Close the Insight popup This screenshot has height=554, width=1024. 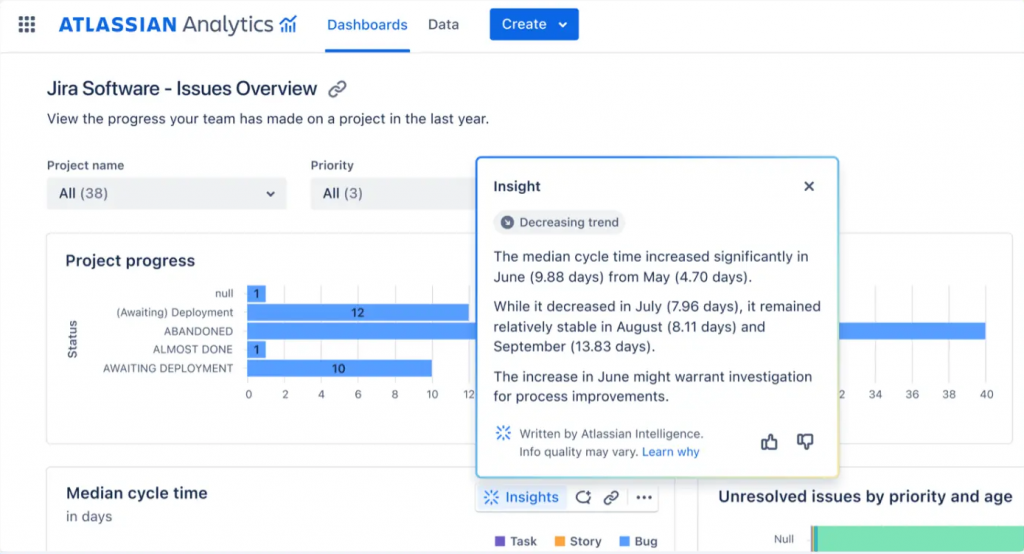tap(808, 186)
